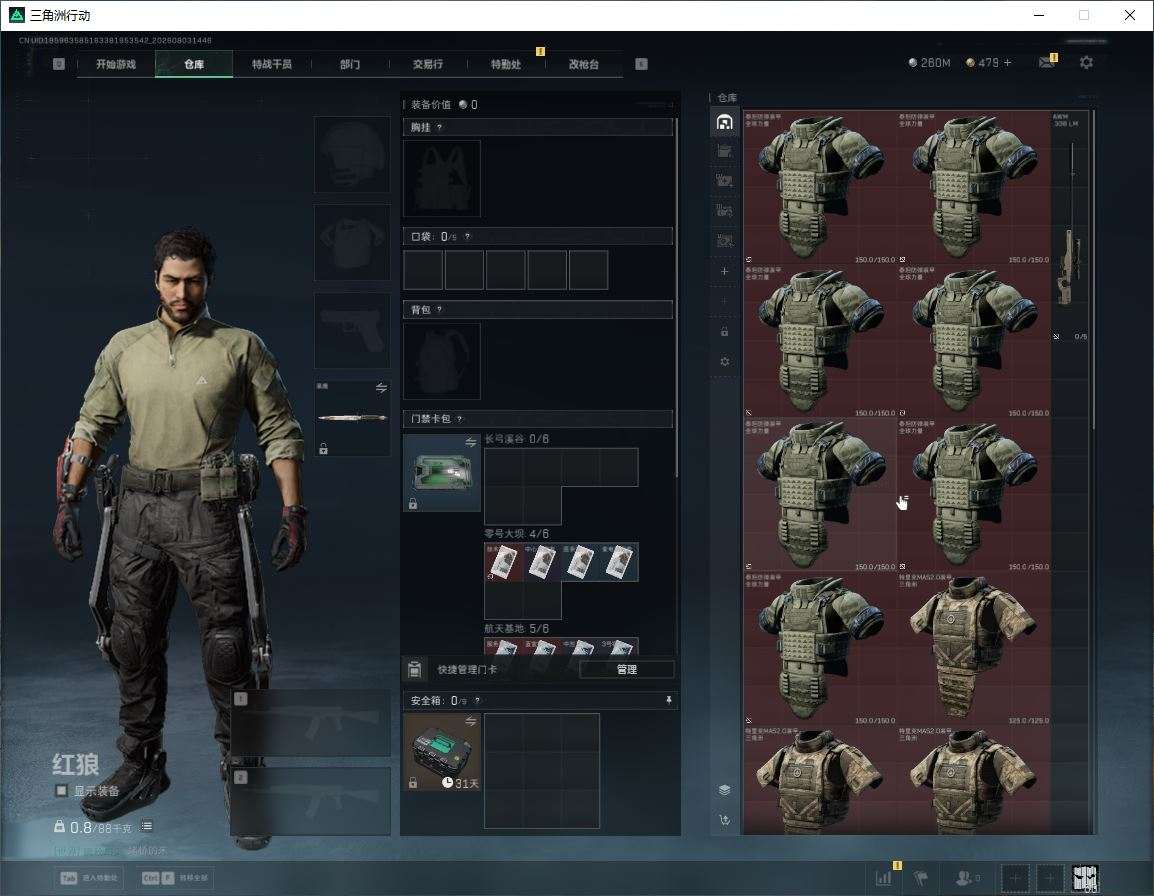Open 门禁卡包 help question mark
Screen dimensions: 1154x896
[459, 419]
